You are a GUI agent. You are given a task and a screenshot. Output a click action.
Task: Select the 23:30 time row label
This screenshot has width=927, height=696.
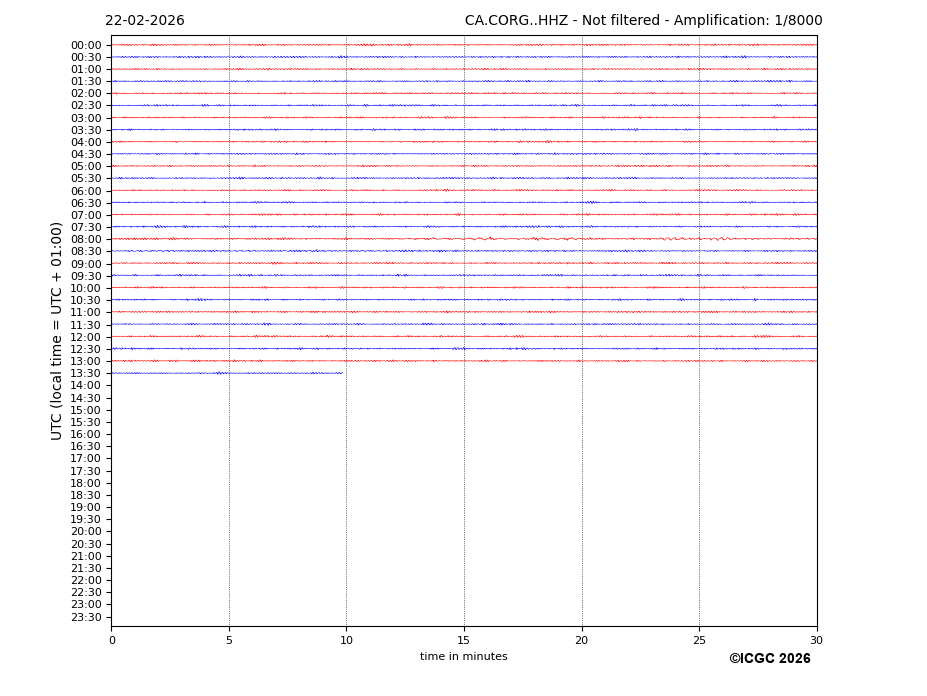click(x=86, y=617)
